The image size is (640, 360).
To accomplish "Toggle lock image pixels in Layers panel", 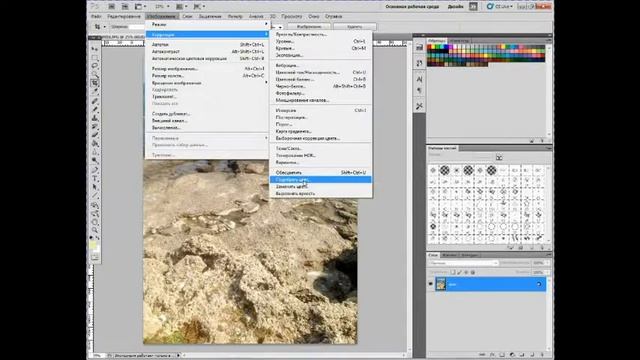I will (x=459, y=272).
